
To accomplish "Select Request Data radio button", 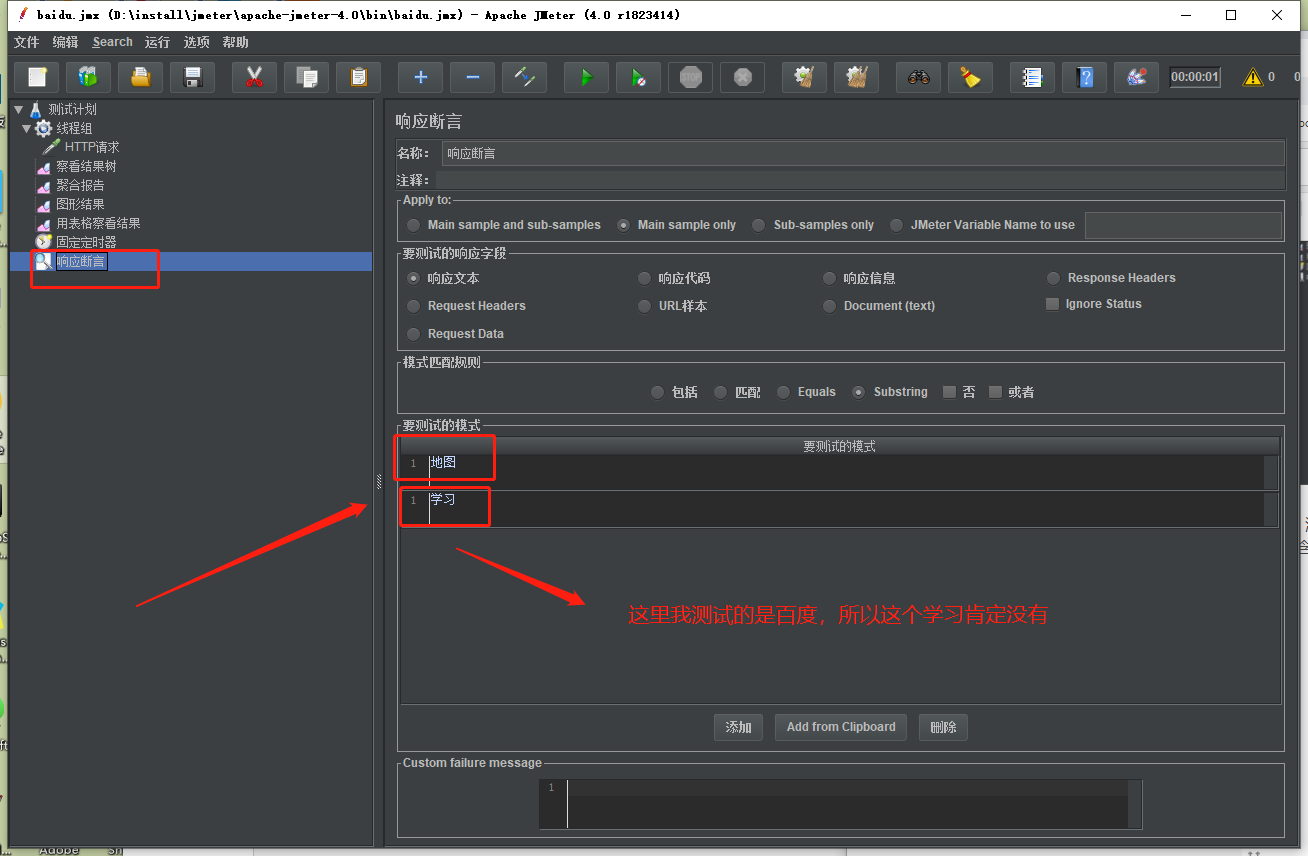I will tap(414, 334).
